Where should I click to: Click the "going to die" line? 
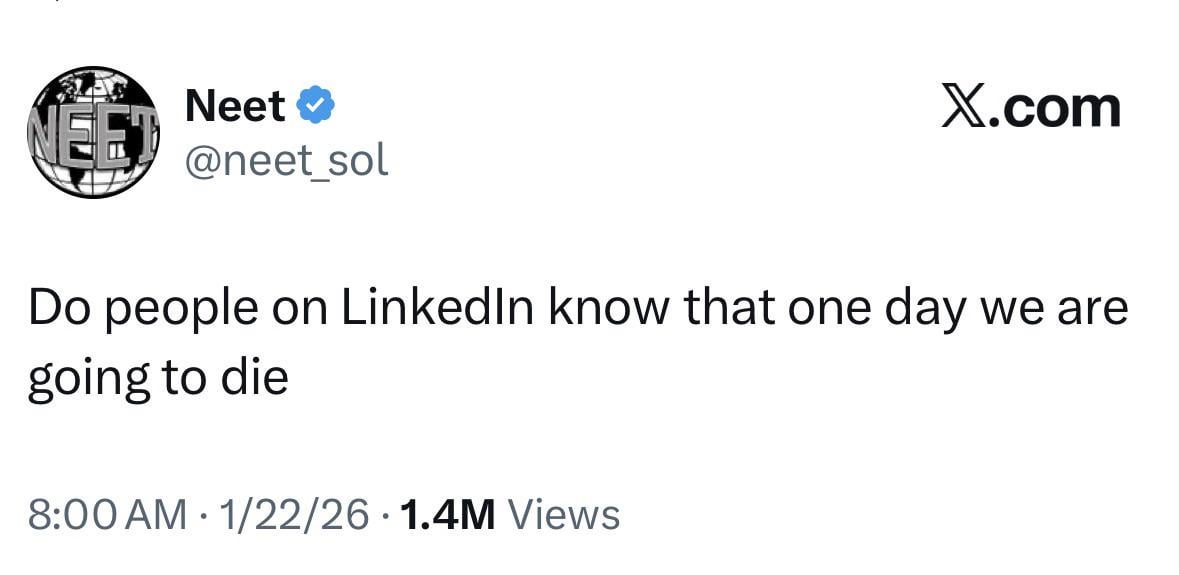(158, 378)
